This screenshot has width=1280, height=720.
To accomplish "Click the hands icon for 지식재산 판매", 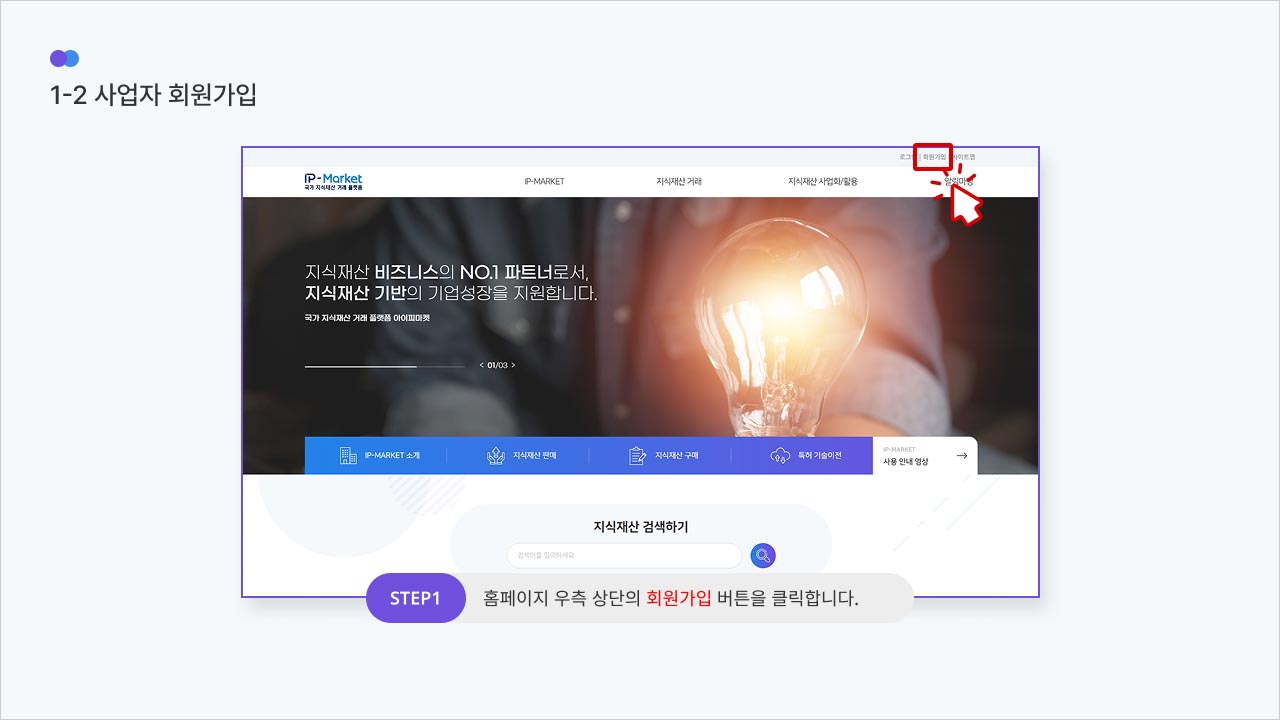I will [495, 455].
